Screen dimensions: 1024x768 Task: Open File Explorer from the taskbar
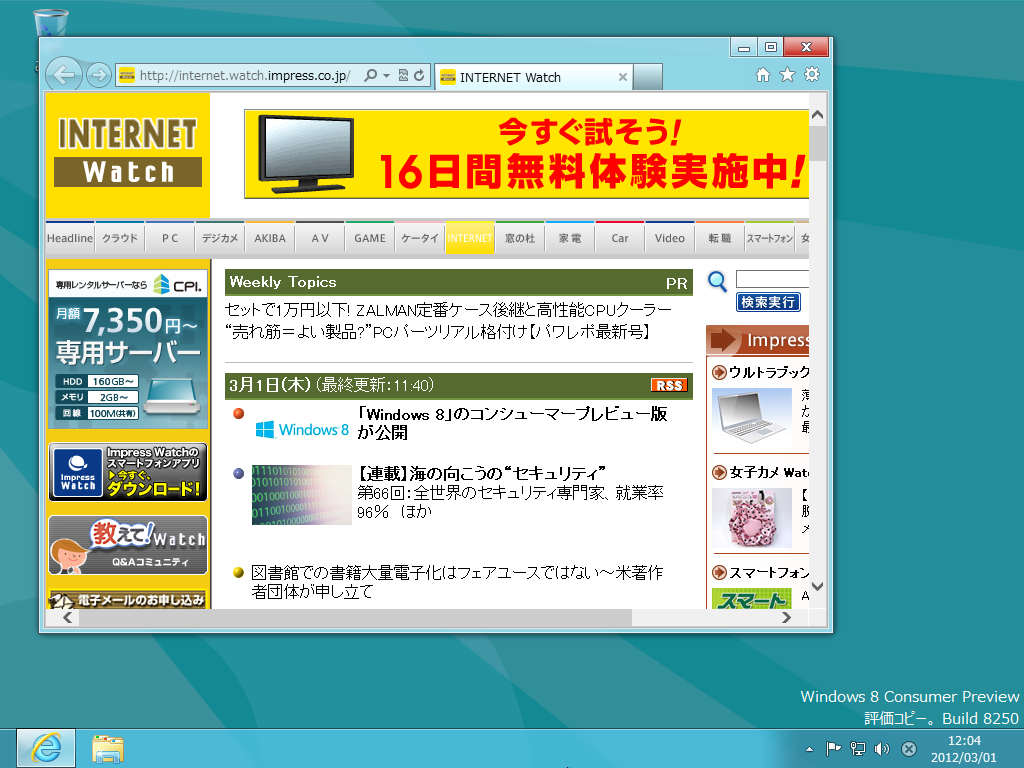point(108,749)
